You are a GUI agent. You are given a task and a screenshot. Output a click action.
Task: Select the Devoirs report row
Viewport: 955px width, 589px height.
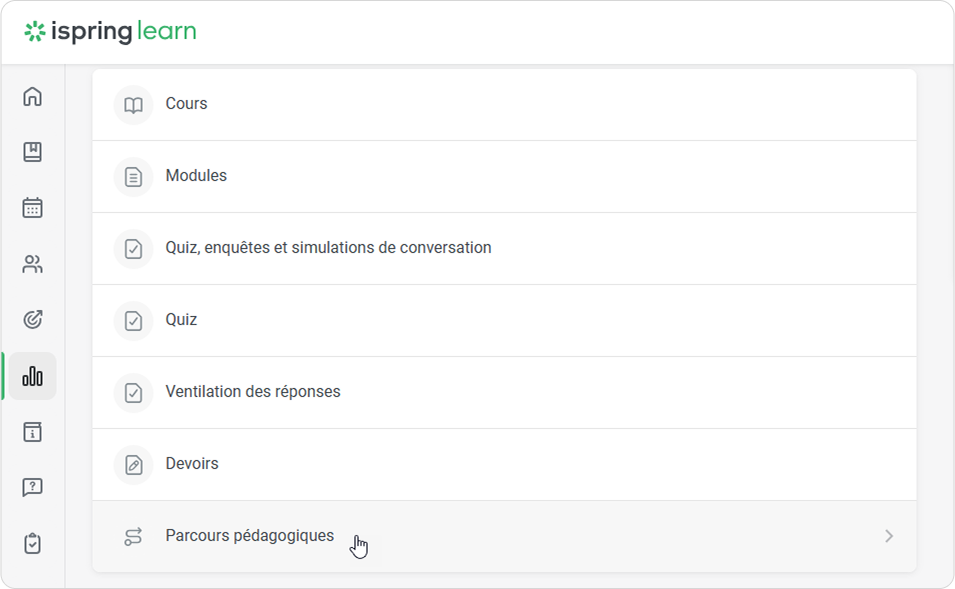click(x=192, y=464)
